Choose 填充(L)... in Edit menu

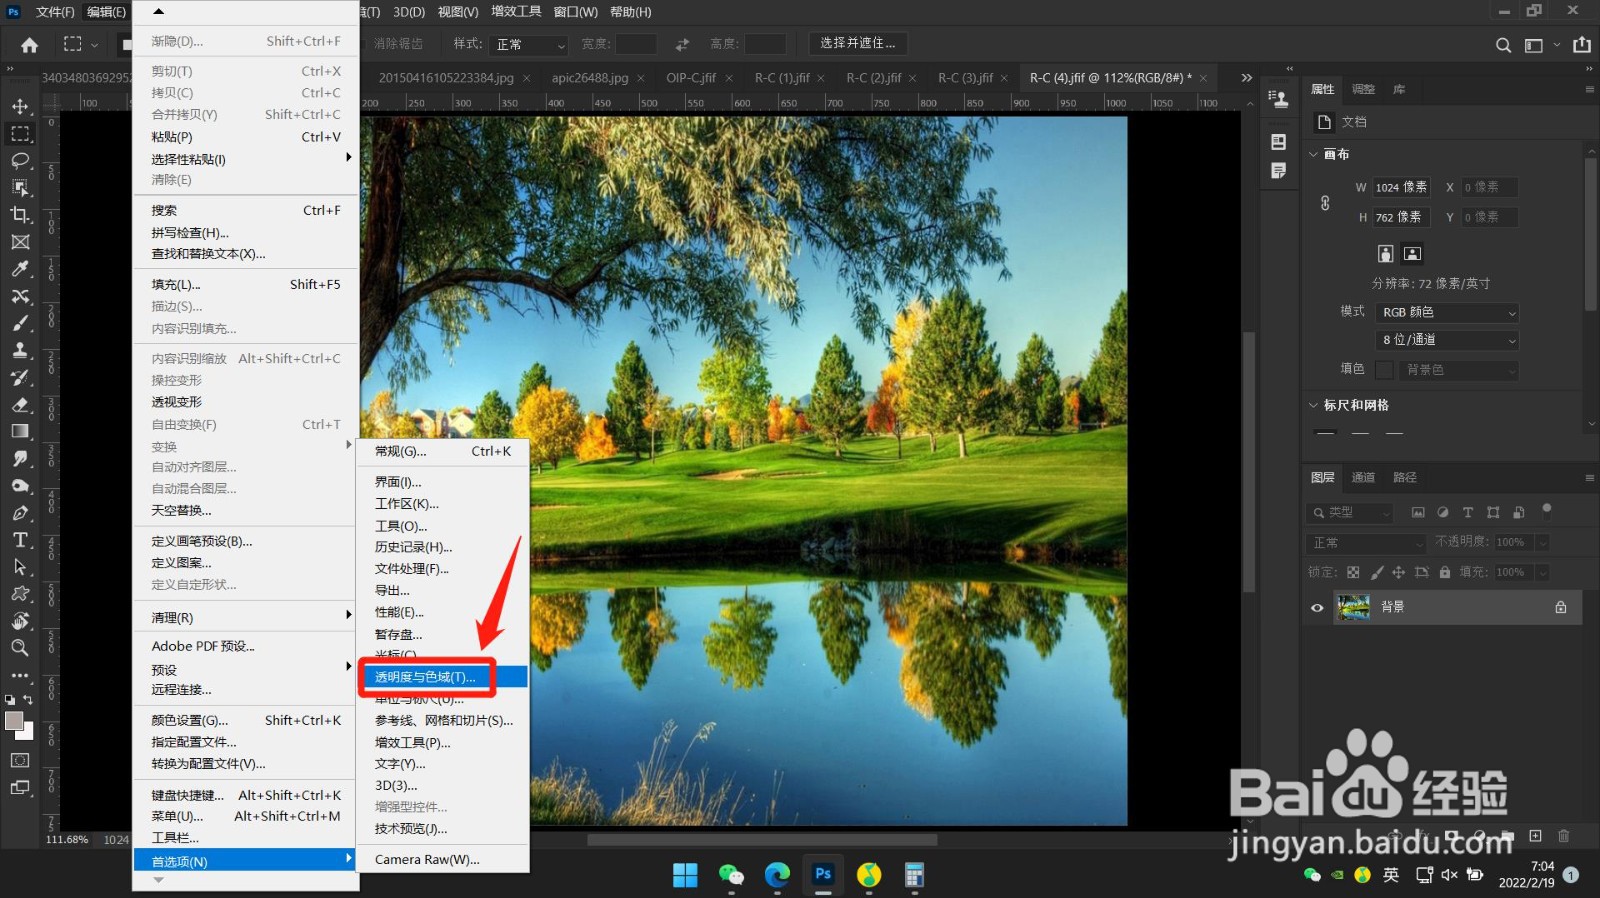point(246,284)
